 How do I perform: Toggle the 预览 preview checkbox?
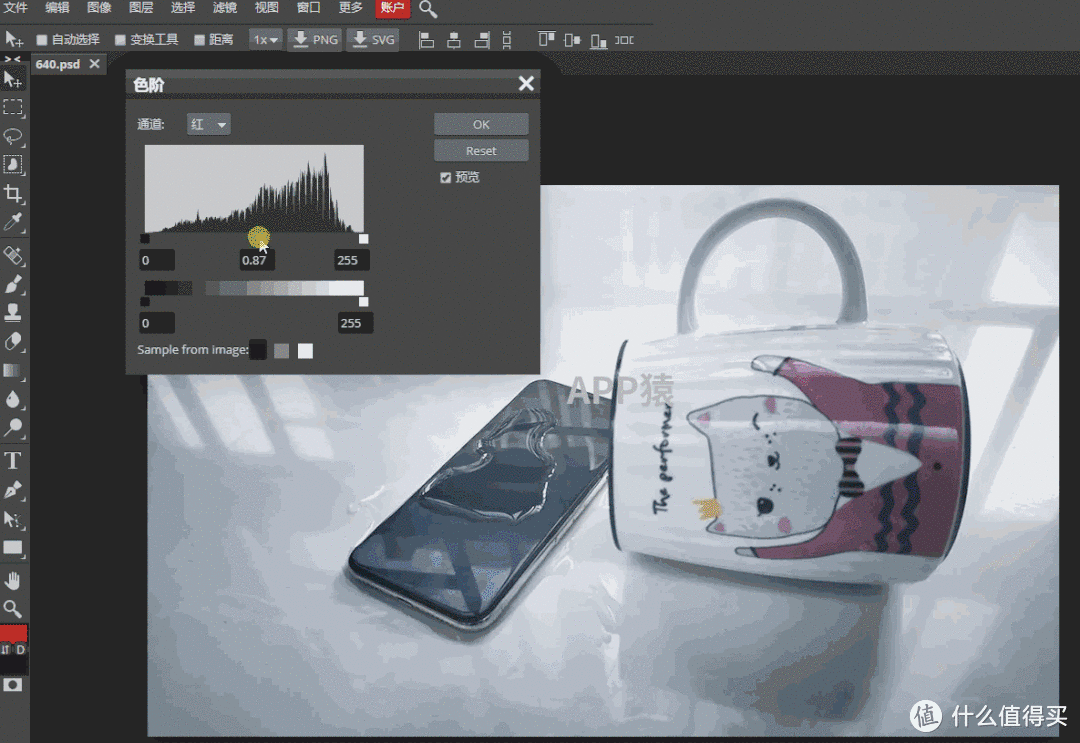446,177
